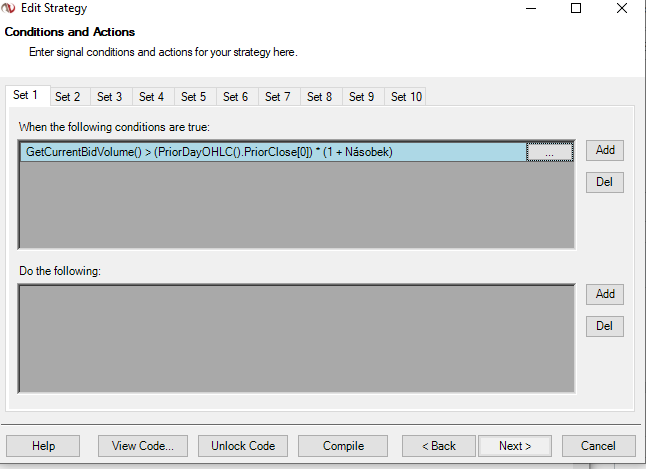Cancel the Edit Strategy wizard
646x469 pixels.
(x=599, y=446)
